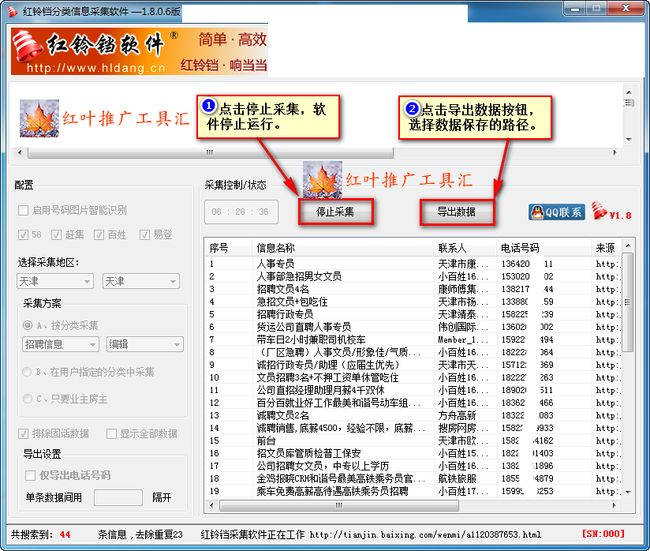This screenshot has height=551, width=650.
Task: Click the found count 44 in status bar
Action: pyautogui.click(x=65, y=535)
